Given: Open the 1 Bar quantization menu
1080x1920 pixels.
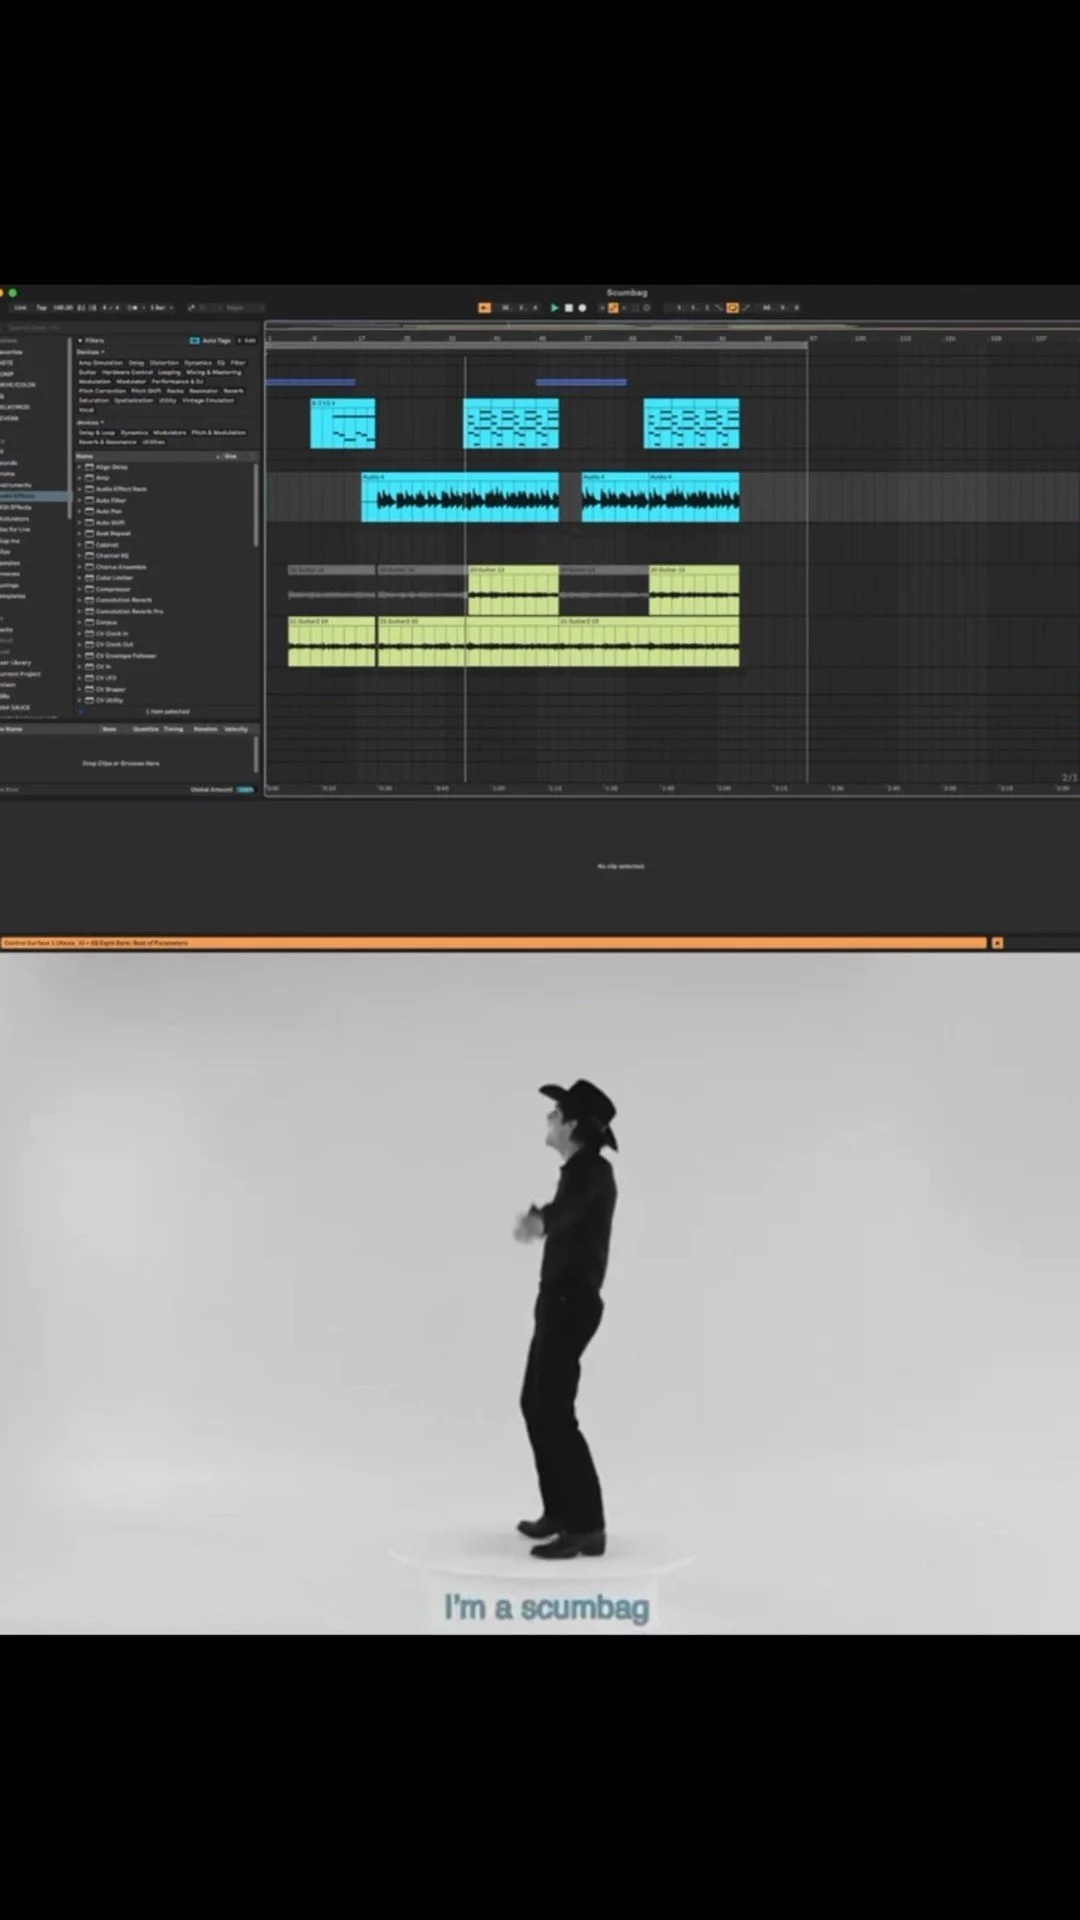Looking at the screenshot, I should click(x=160, y=308).
